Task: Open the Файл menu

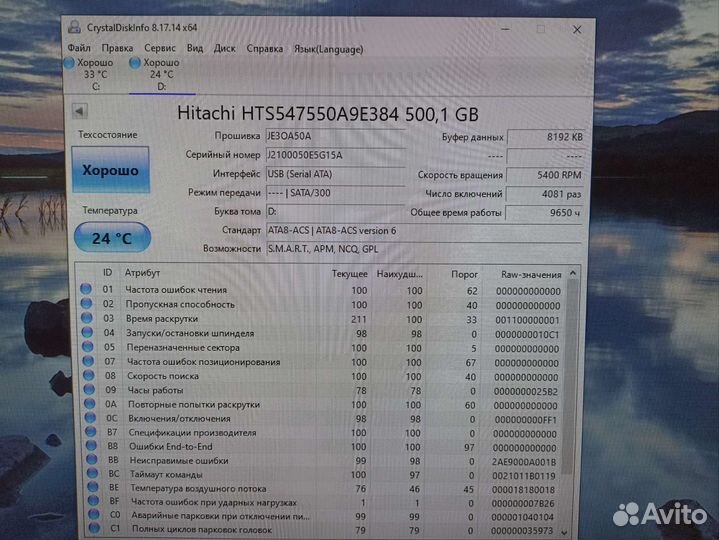Action: coord(79,47)
